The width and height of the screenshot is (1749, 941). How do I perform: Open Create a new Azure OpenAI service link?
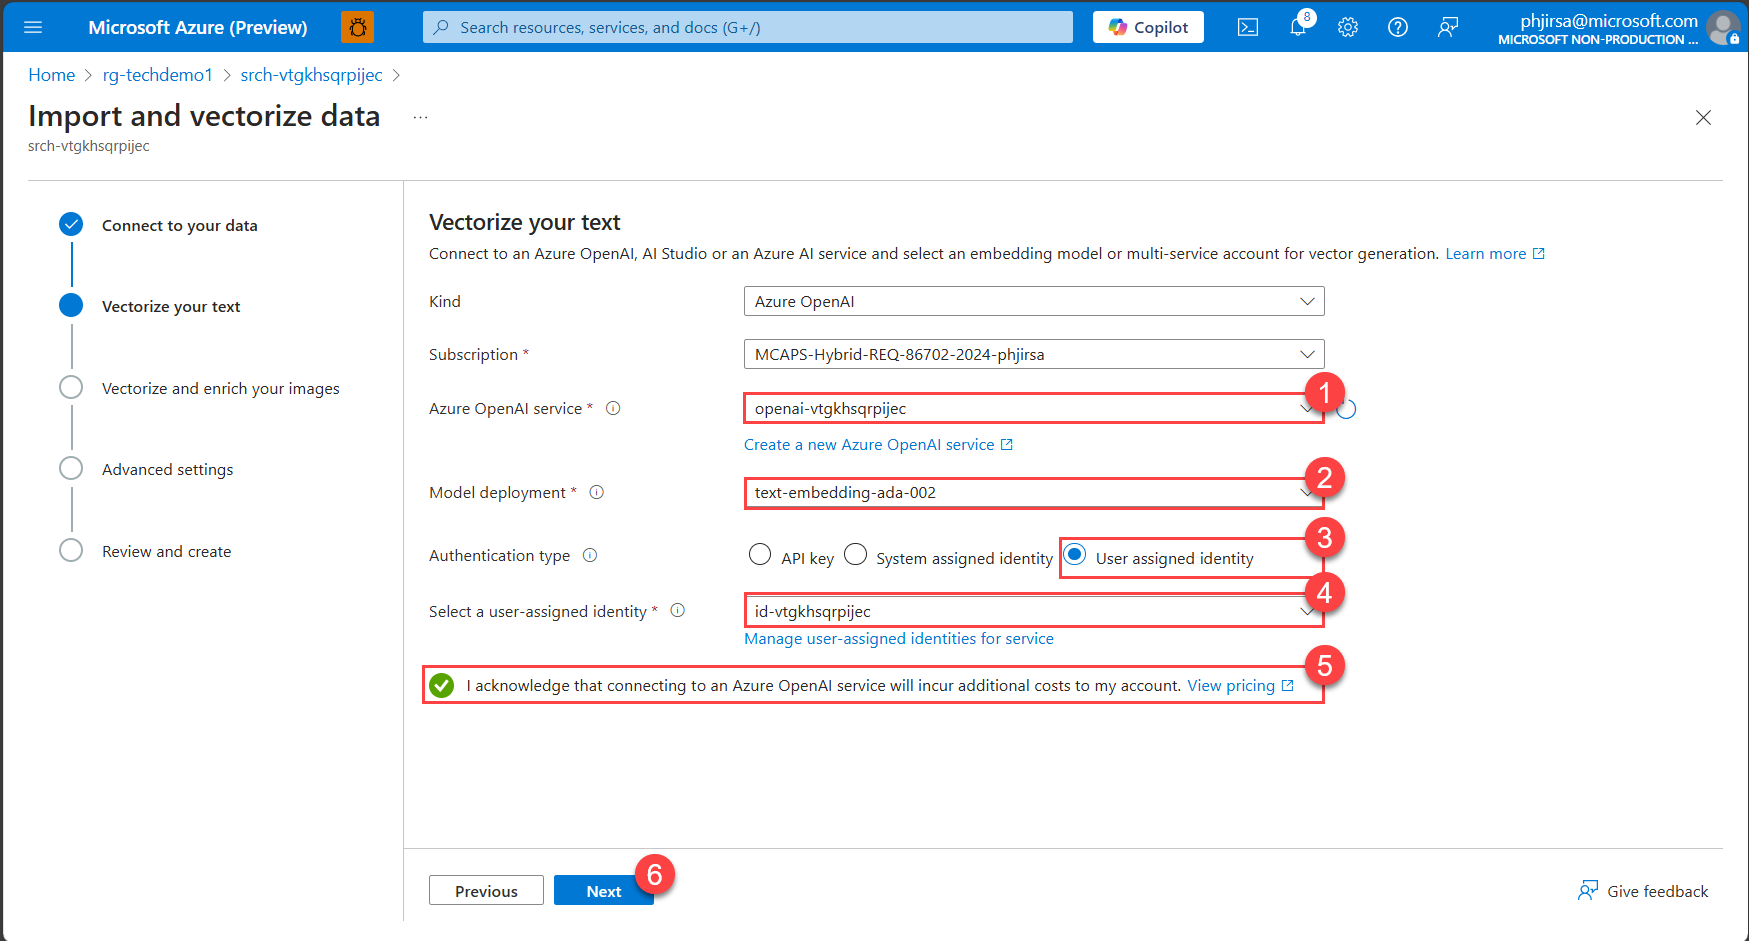tap(871, 444)
